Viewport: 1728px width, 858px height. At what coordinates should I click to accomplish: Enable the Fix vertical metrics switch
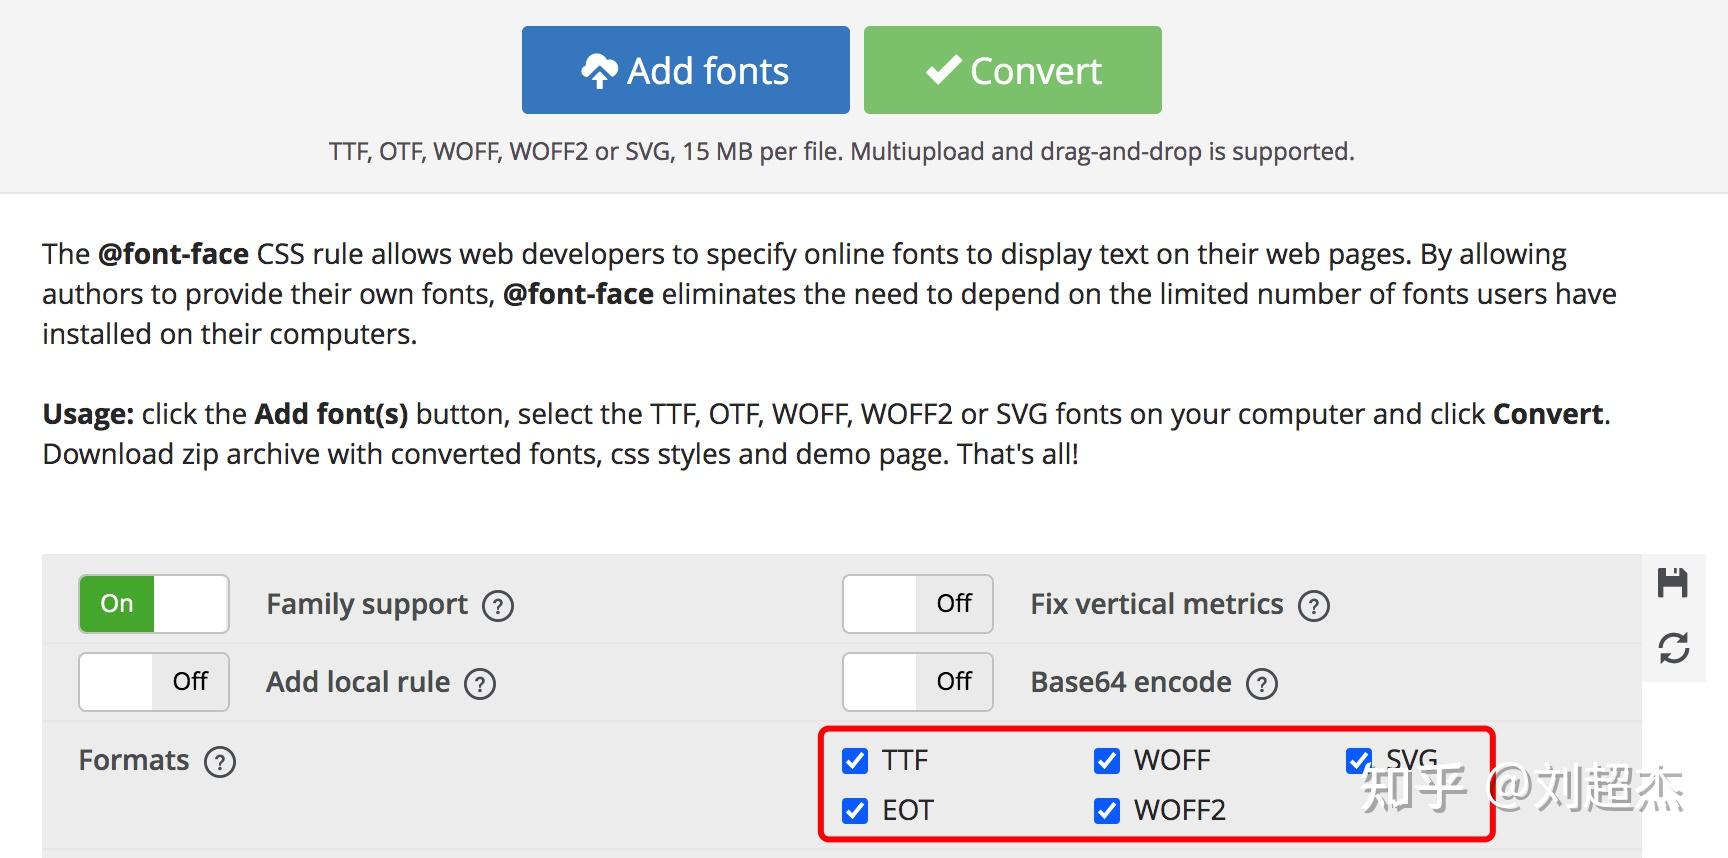click(917, 604)
